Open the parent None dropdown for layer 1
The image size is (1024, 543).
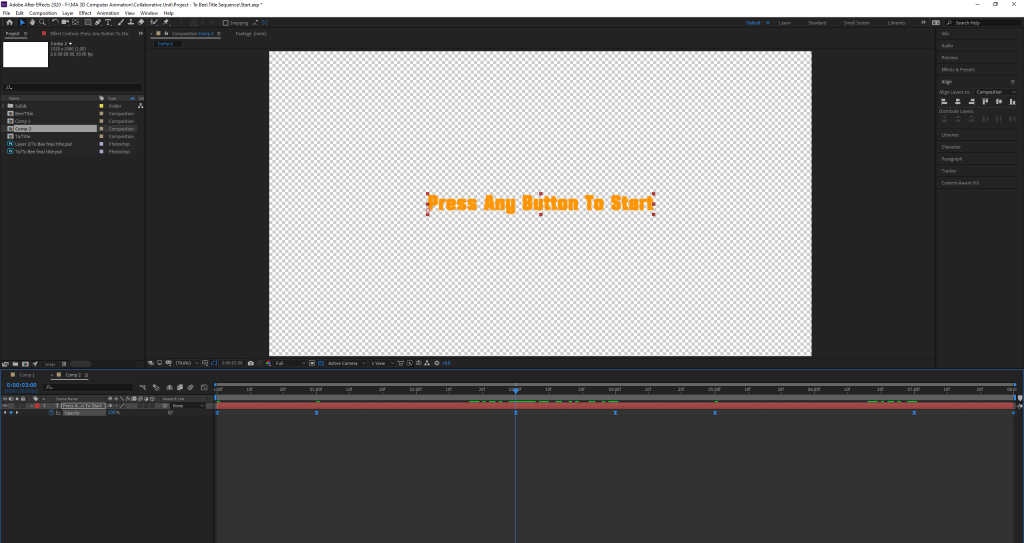(187, 406)
